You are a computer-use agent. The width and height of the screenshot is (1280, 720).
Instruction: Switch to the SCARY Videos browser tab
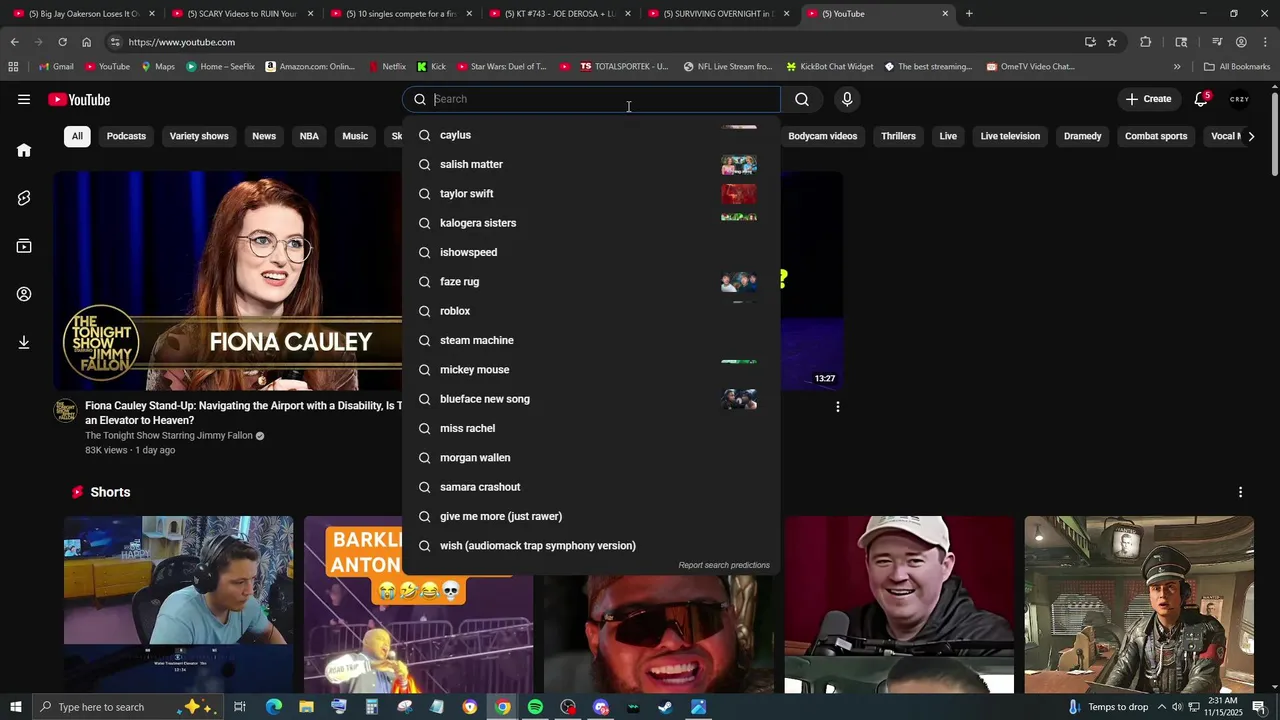241,14
